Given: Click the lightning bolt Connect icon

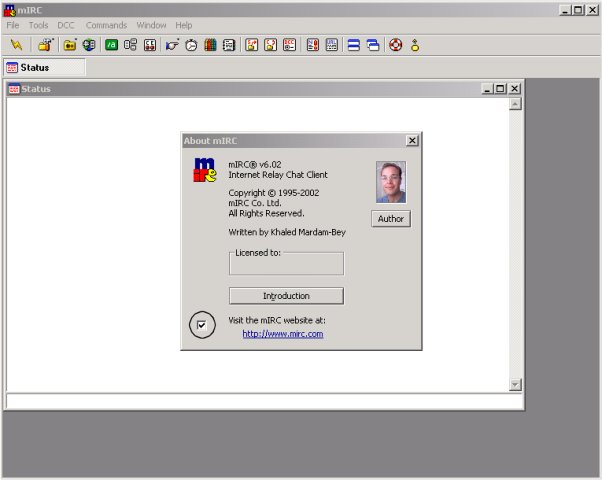Looking at the screenshot, I should pos(16,45).
